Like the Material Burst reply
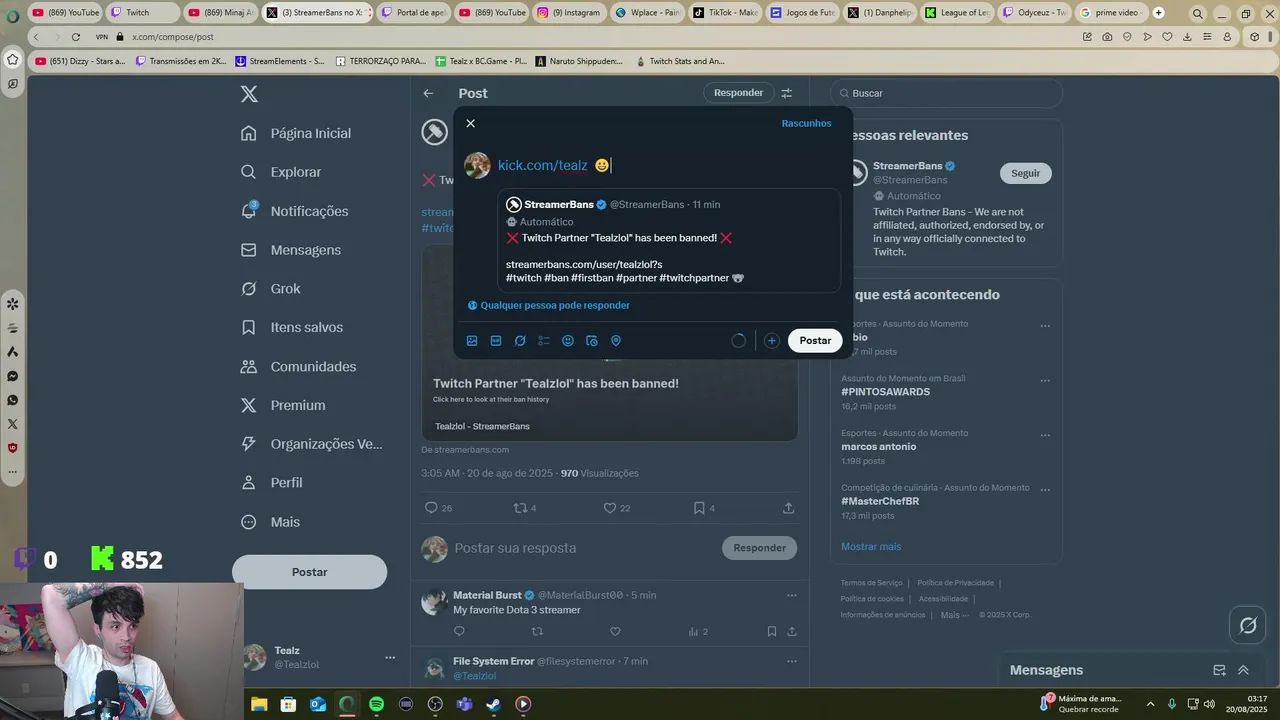1280x720 pixels. [x=615, y=631]
